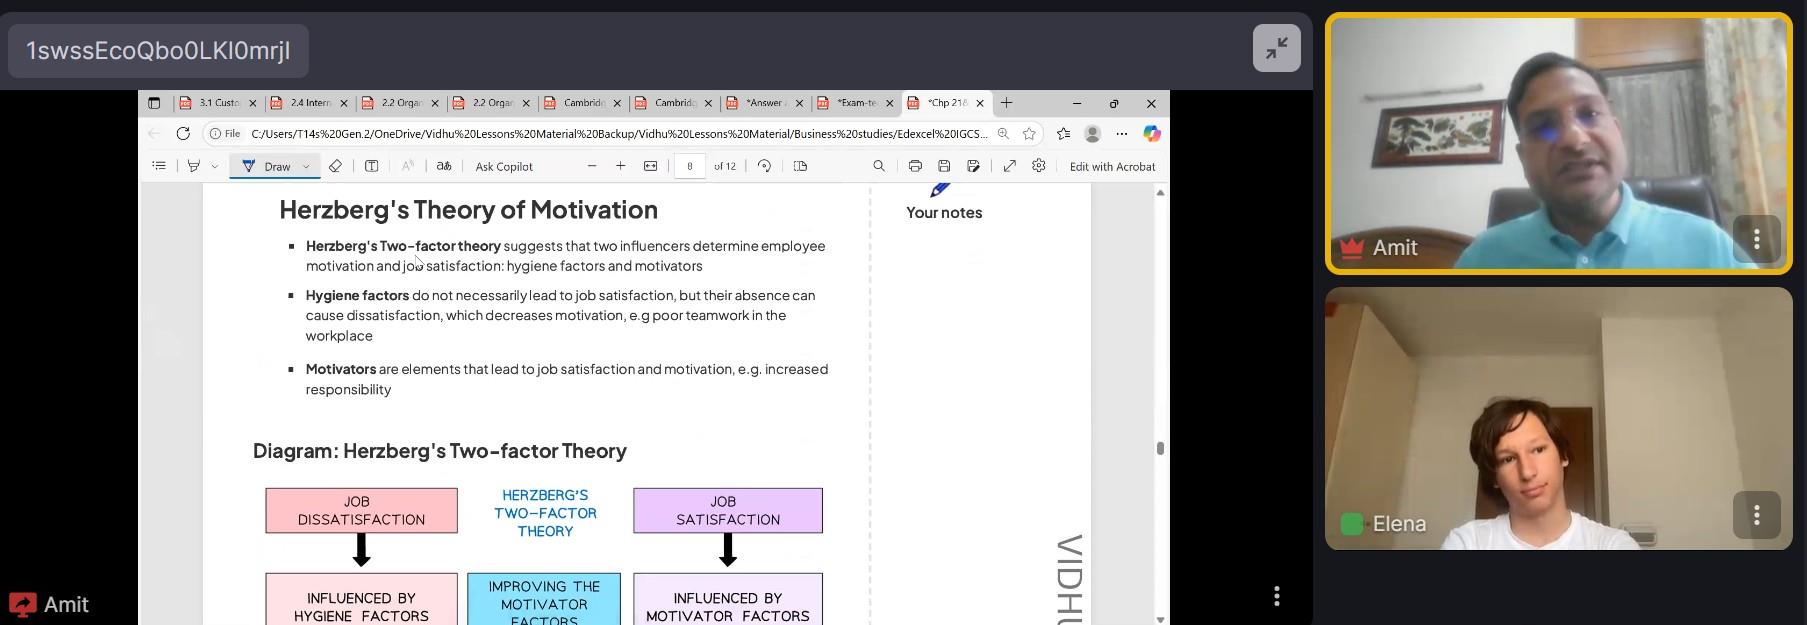Select the Erase tool in PDF toolbar
This screenshot has width=1807, height=625.
pyautogui.click(x=335, y=166)
